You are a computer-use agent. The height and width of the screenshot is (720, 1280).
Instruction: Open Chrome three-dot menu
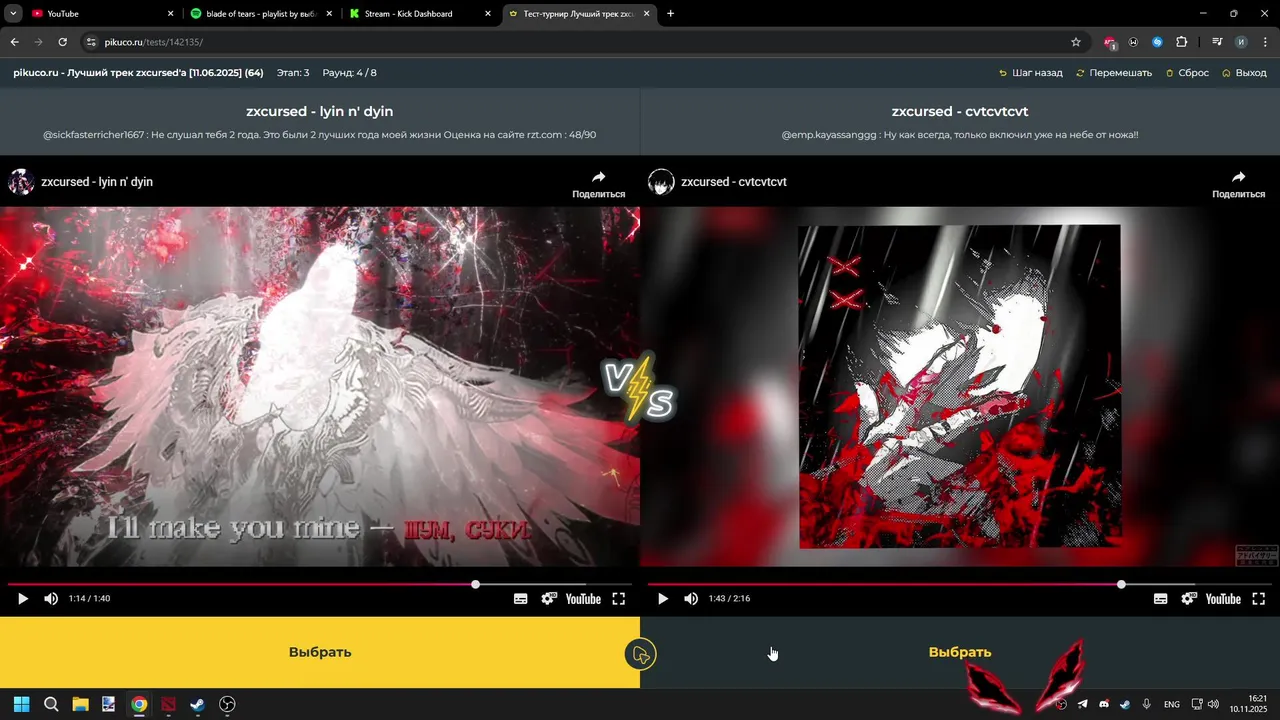(1265, 42)
